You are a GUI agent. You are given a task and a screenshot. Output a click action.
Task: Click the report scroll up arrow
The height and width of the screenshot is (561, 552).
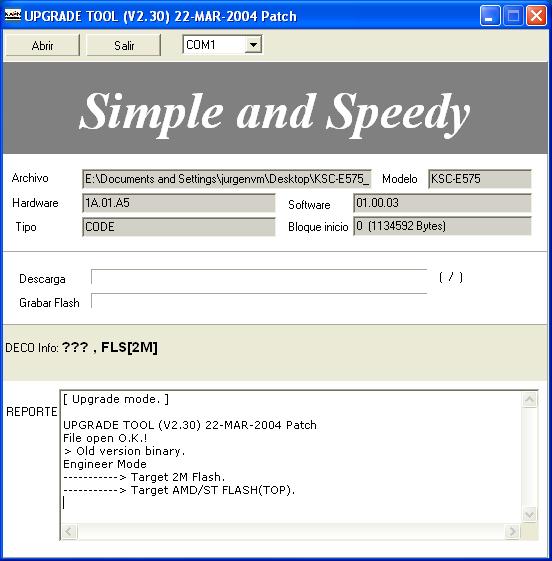click(529, 400)
